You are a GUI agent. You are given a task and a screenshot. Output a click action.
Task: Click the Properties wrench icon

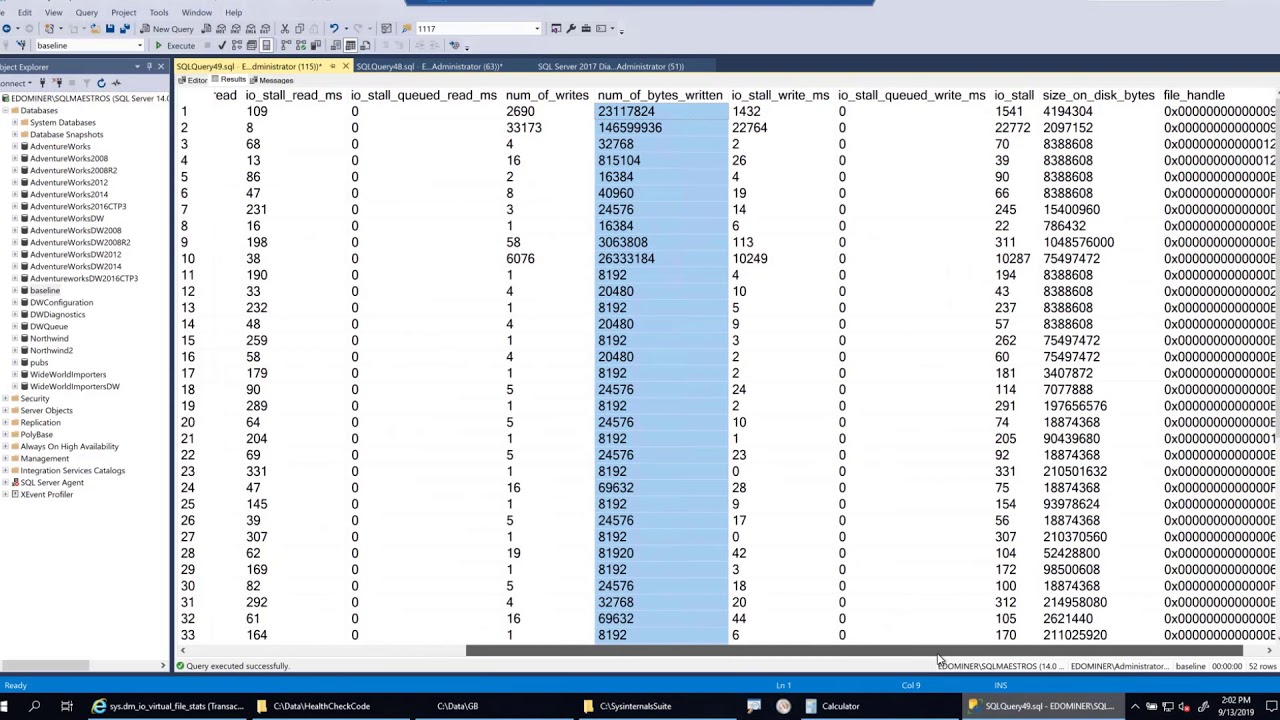pyautogui.click(x=571, y=28)
